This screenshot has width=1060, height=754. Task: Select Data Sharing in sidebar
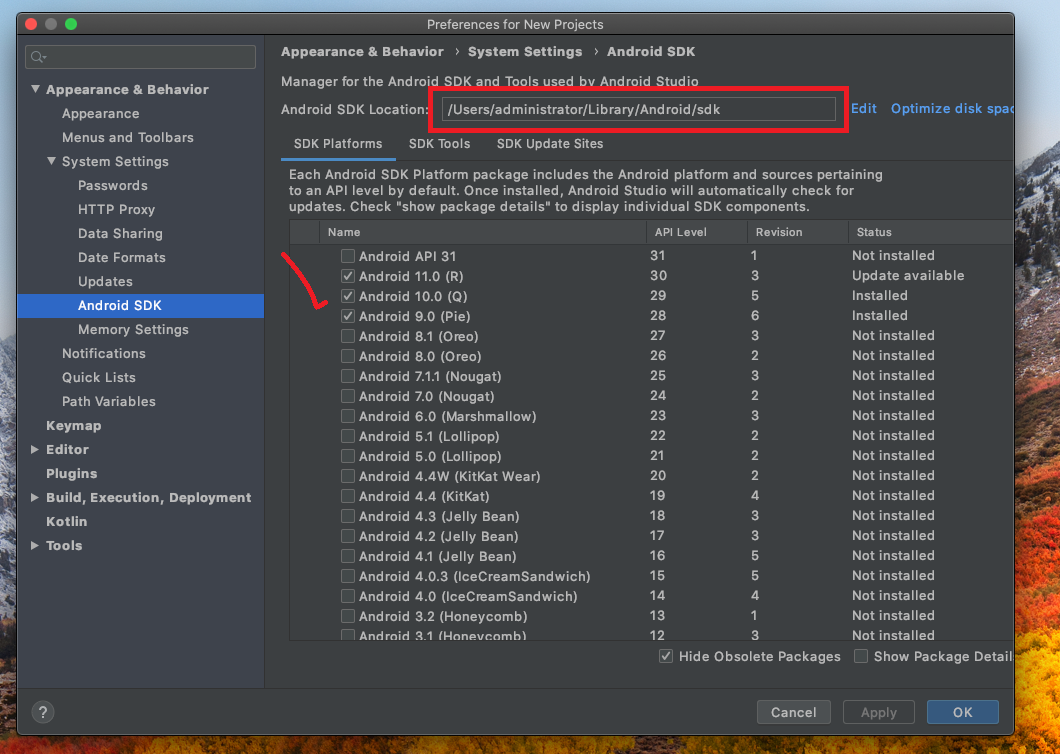(120, 233)
